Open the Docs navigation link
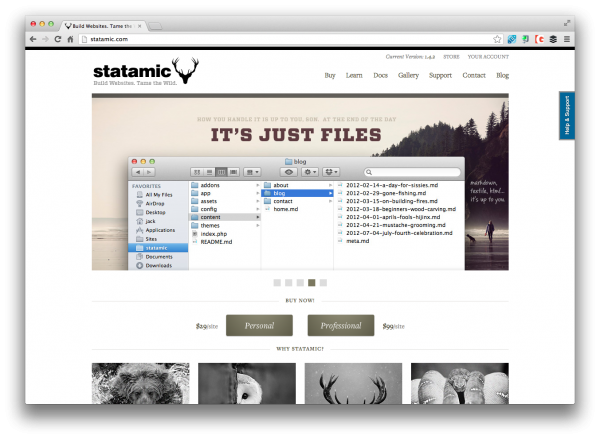600x439 pixels. (x=380, y=75)
